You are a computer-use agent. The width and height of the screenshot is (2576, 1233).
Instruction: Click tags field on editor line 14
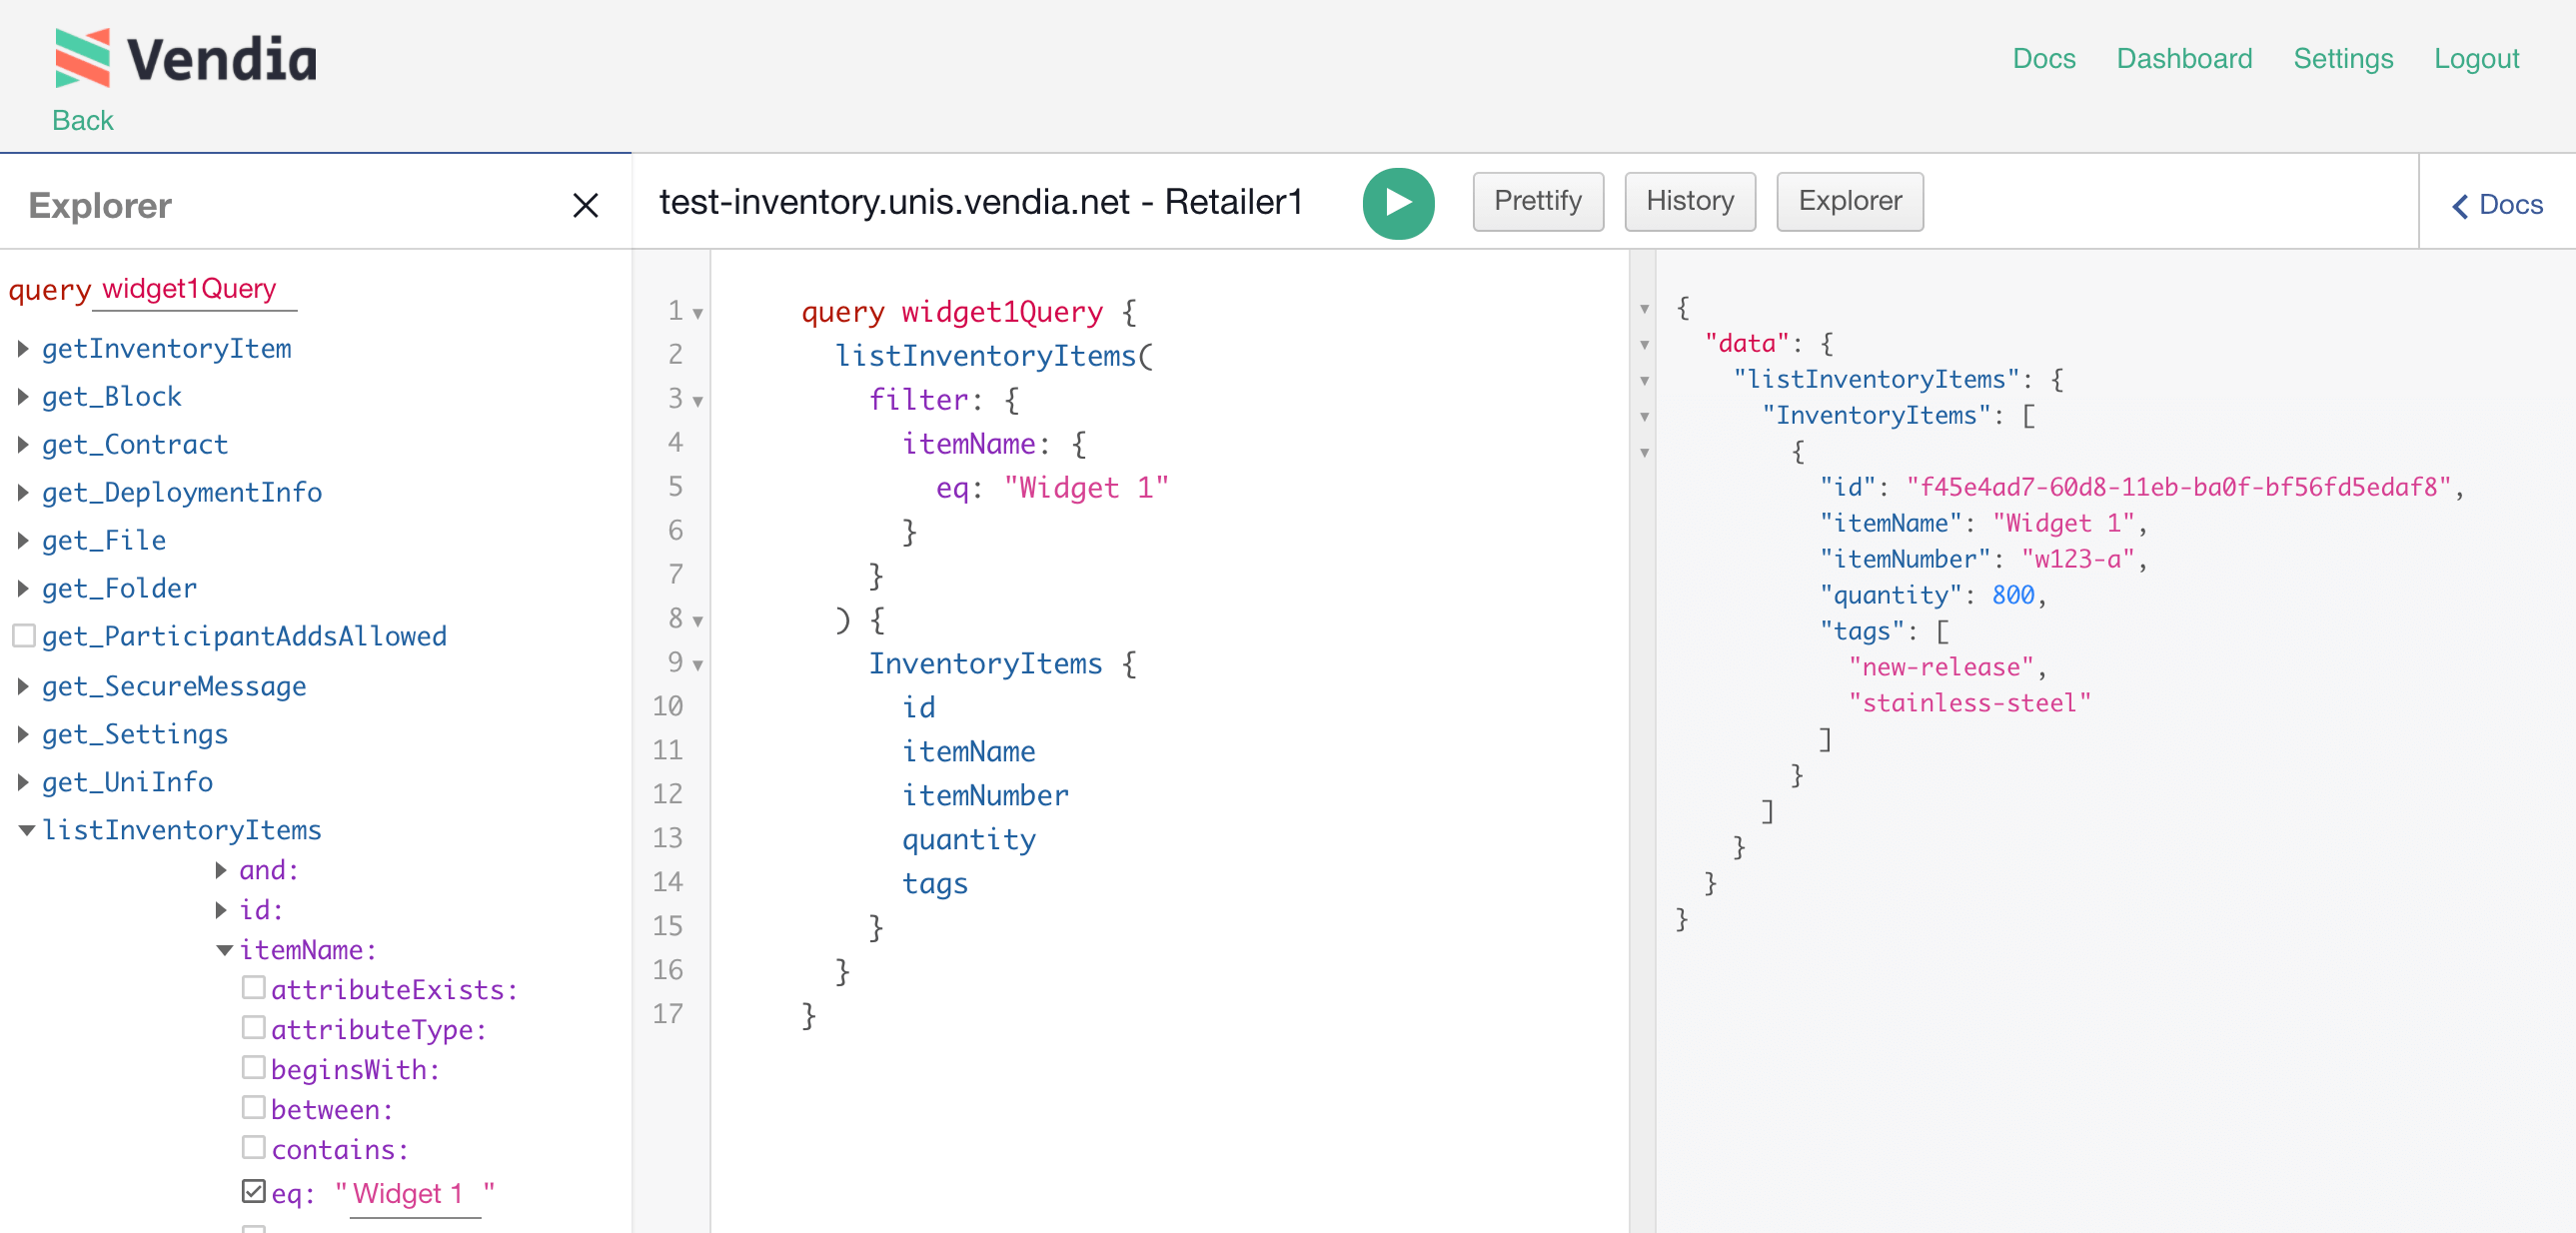coord(935,885)
